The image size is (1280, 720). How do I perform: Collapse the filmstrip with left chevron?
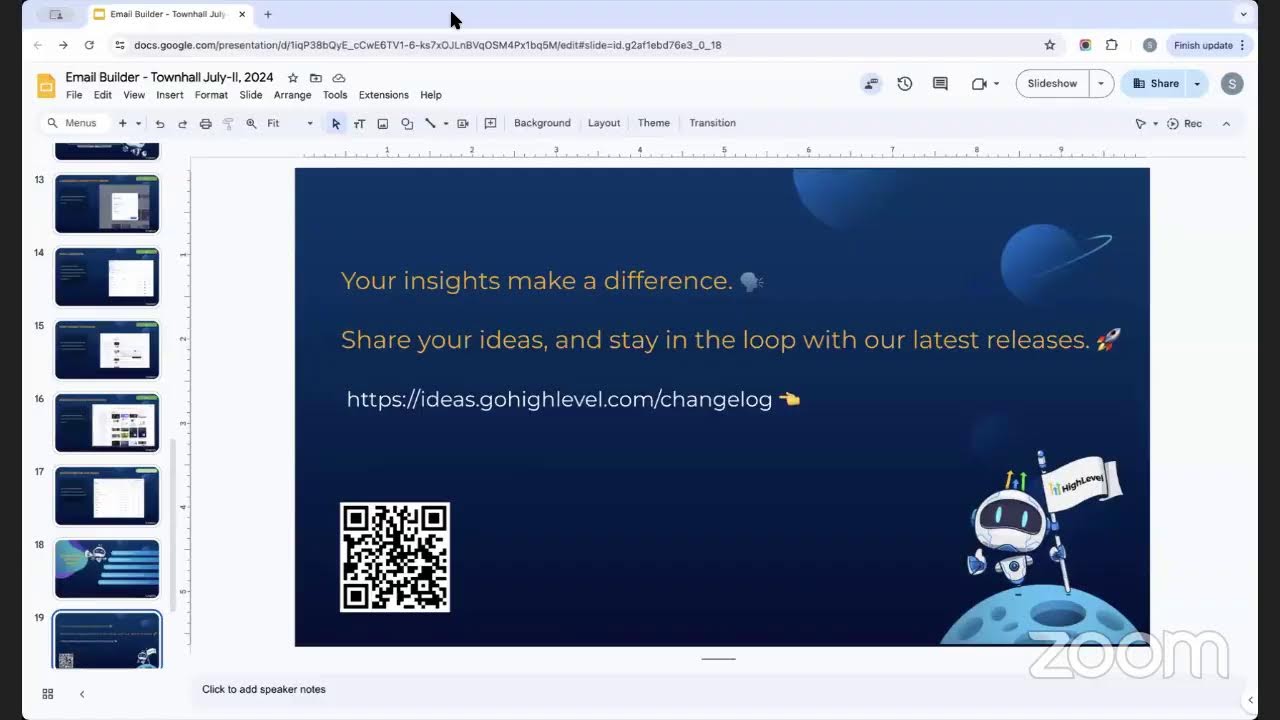tap(82, 694)
